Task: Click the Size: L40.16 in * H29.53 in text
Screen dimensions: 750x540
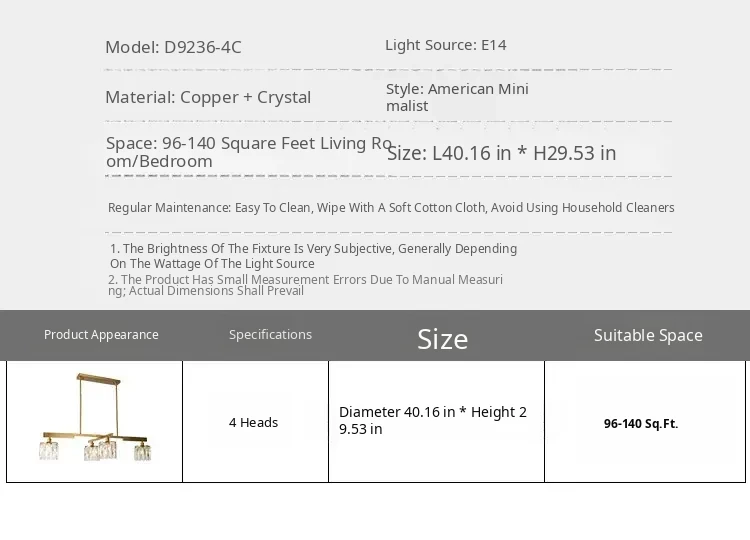Action: [501, 153]
